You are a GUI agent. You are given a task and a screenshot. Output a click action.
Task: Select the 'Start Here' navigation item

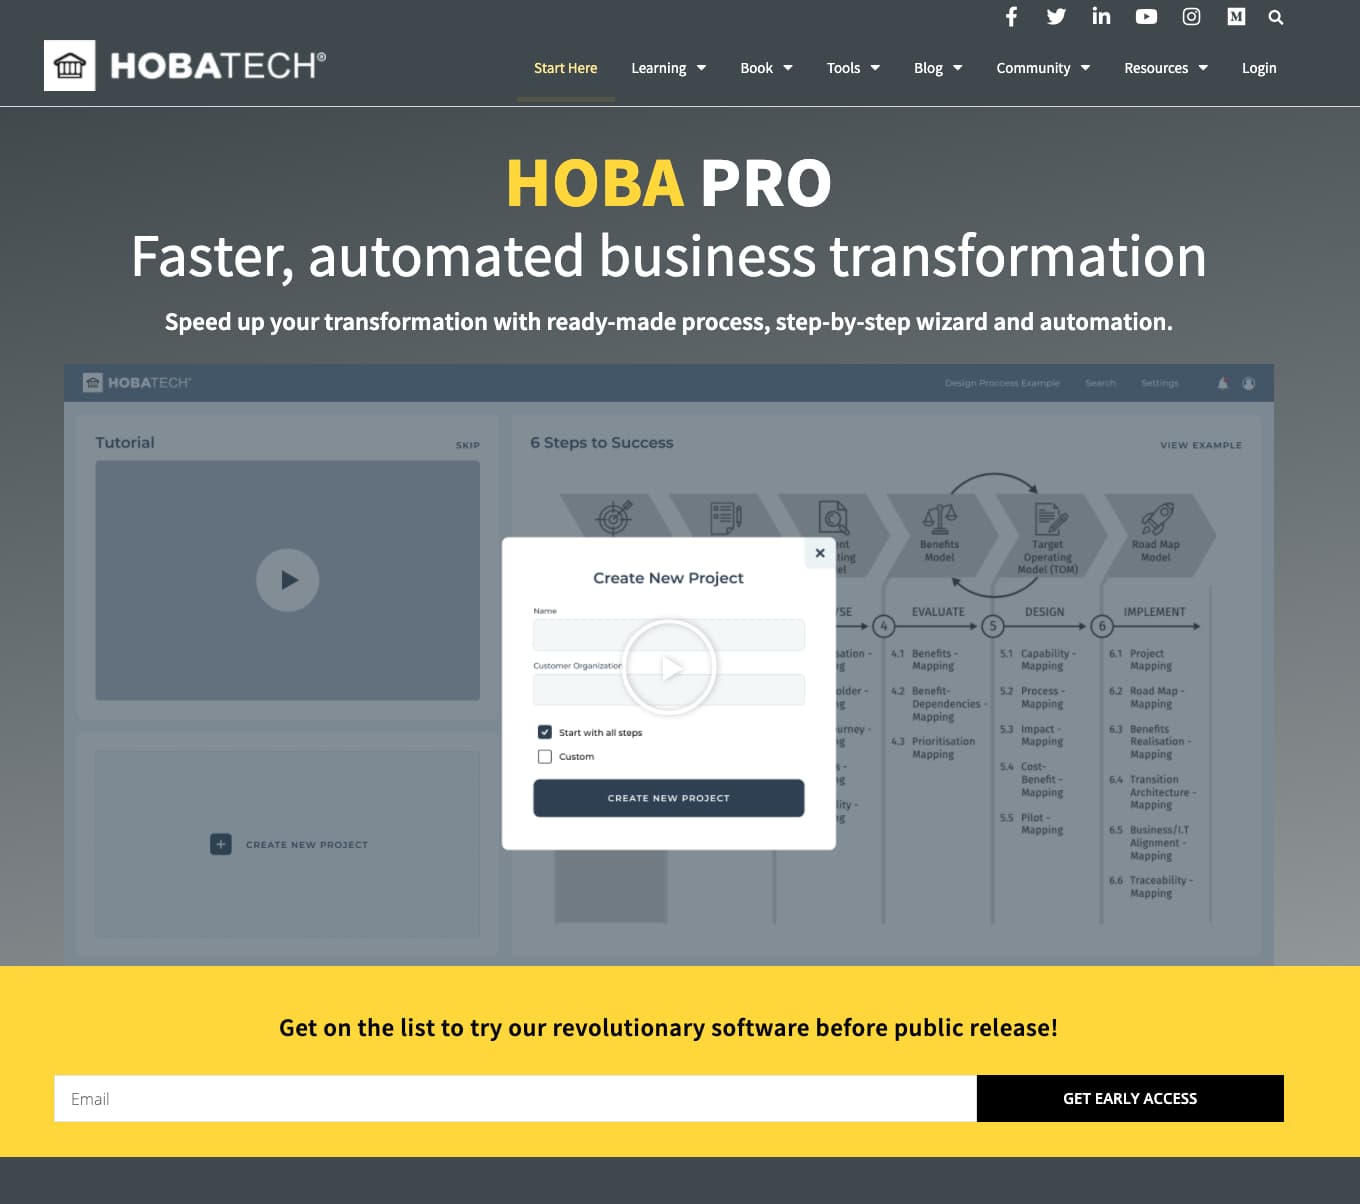pos(565,68)
